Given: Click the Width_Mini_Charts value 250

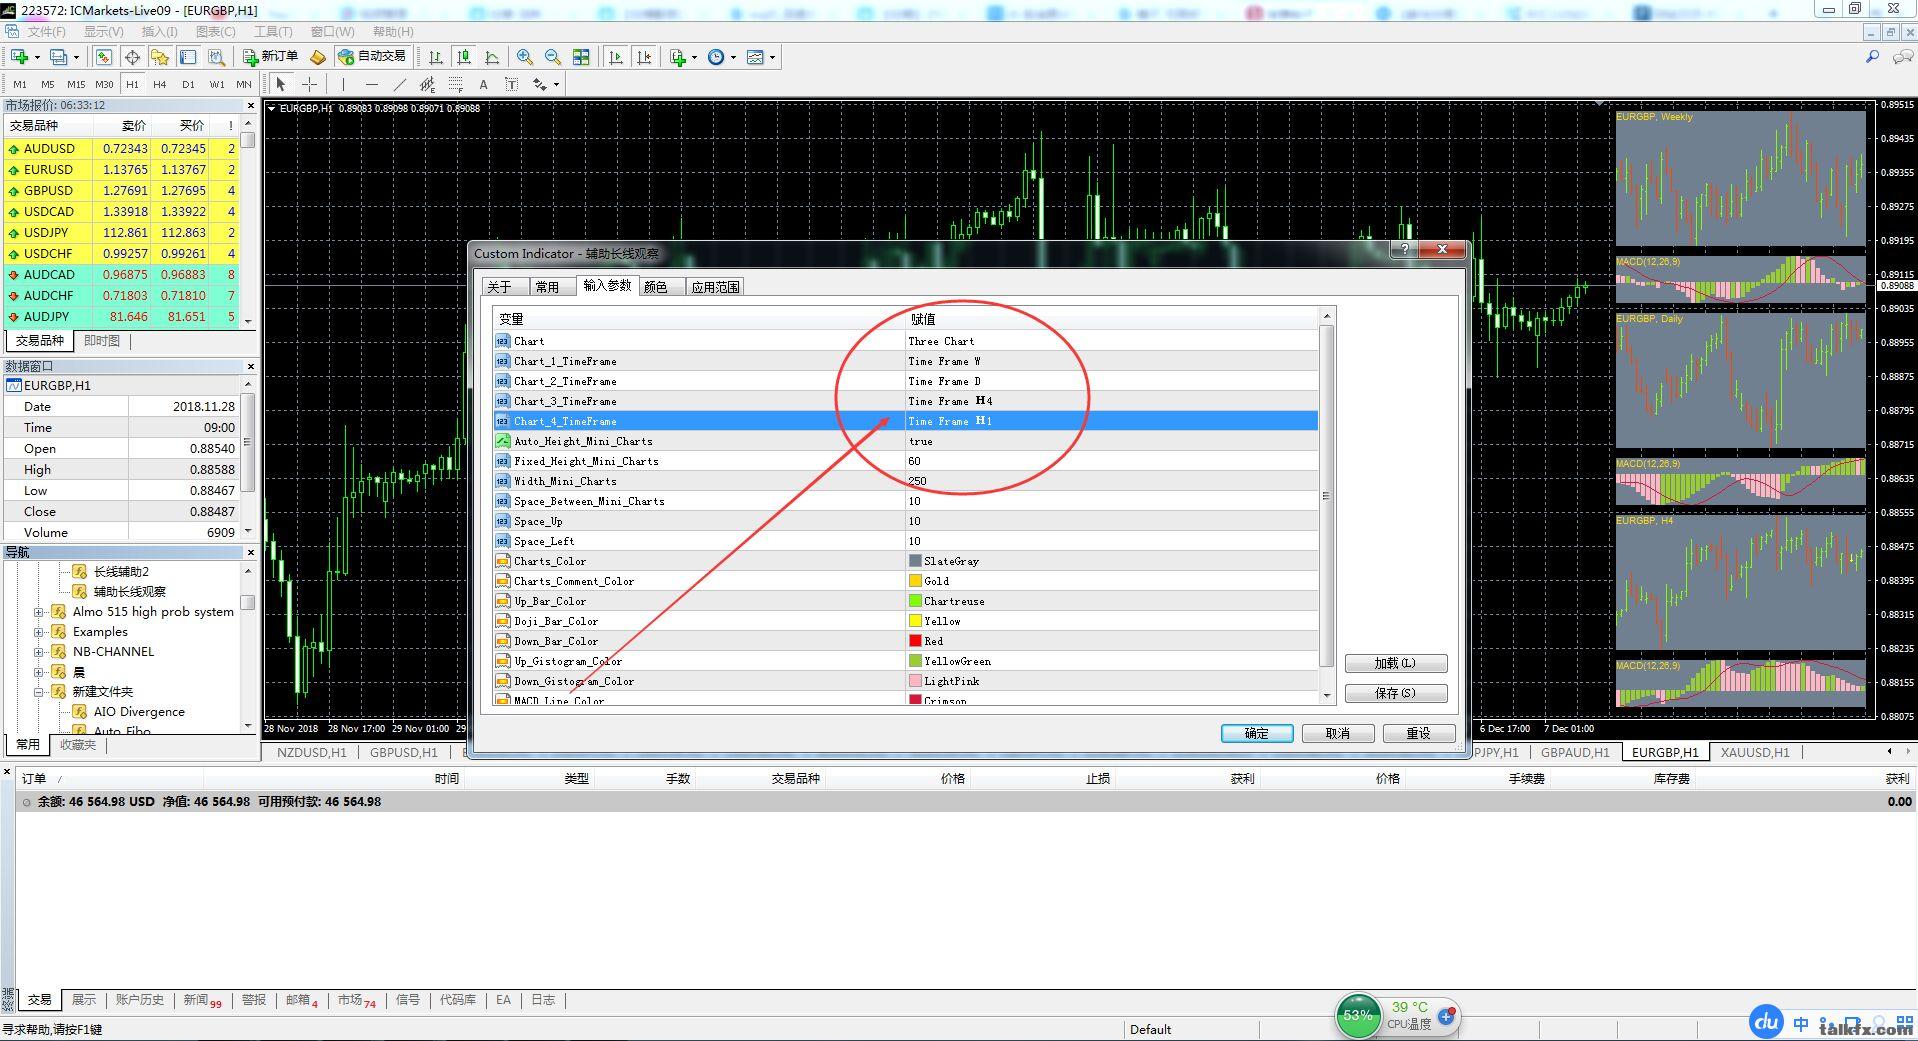Looking at the screenshot, I should (x=917, y=481).
